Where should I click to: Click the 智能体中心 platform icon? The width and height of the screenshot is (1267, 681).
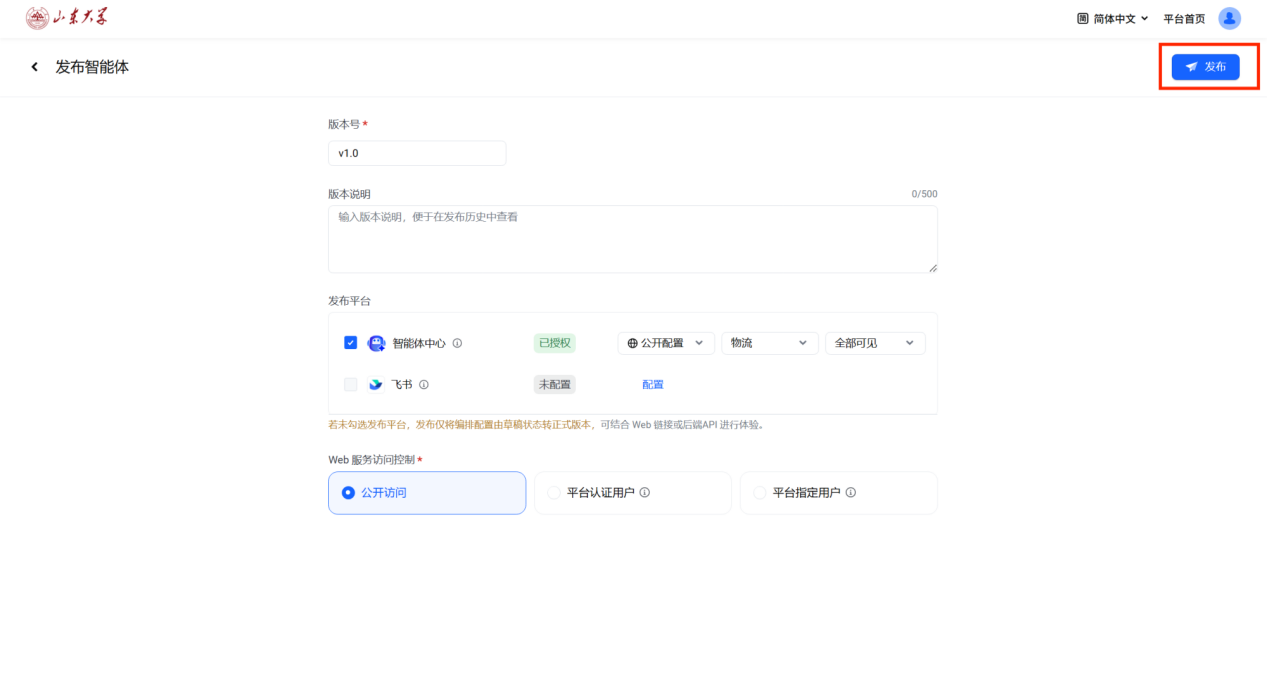(x=377, y=343)
